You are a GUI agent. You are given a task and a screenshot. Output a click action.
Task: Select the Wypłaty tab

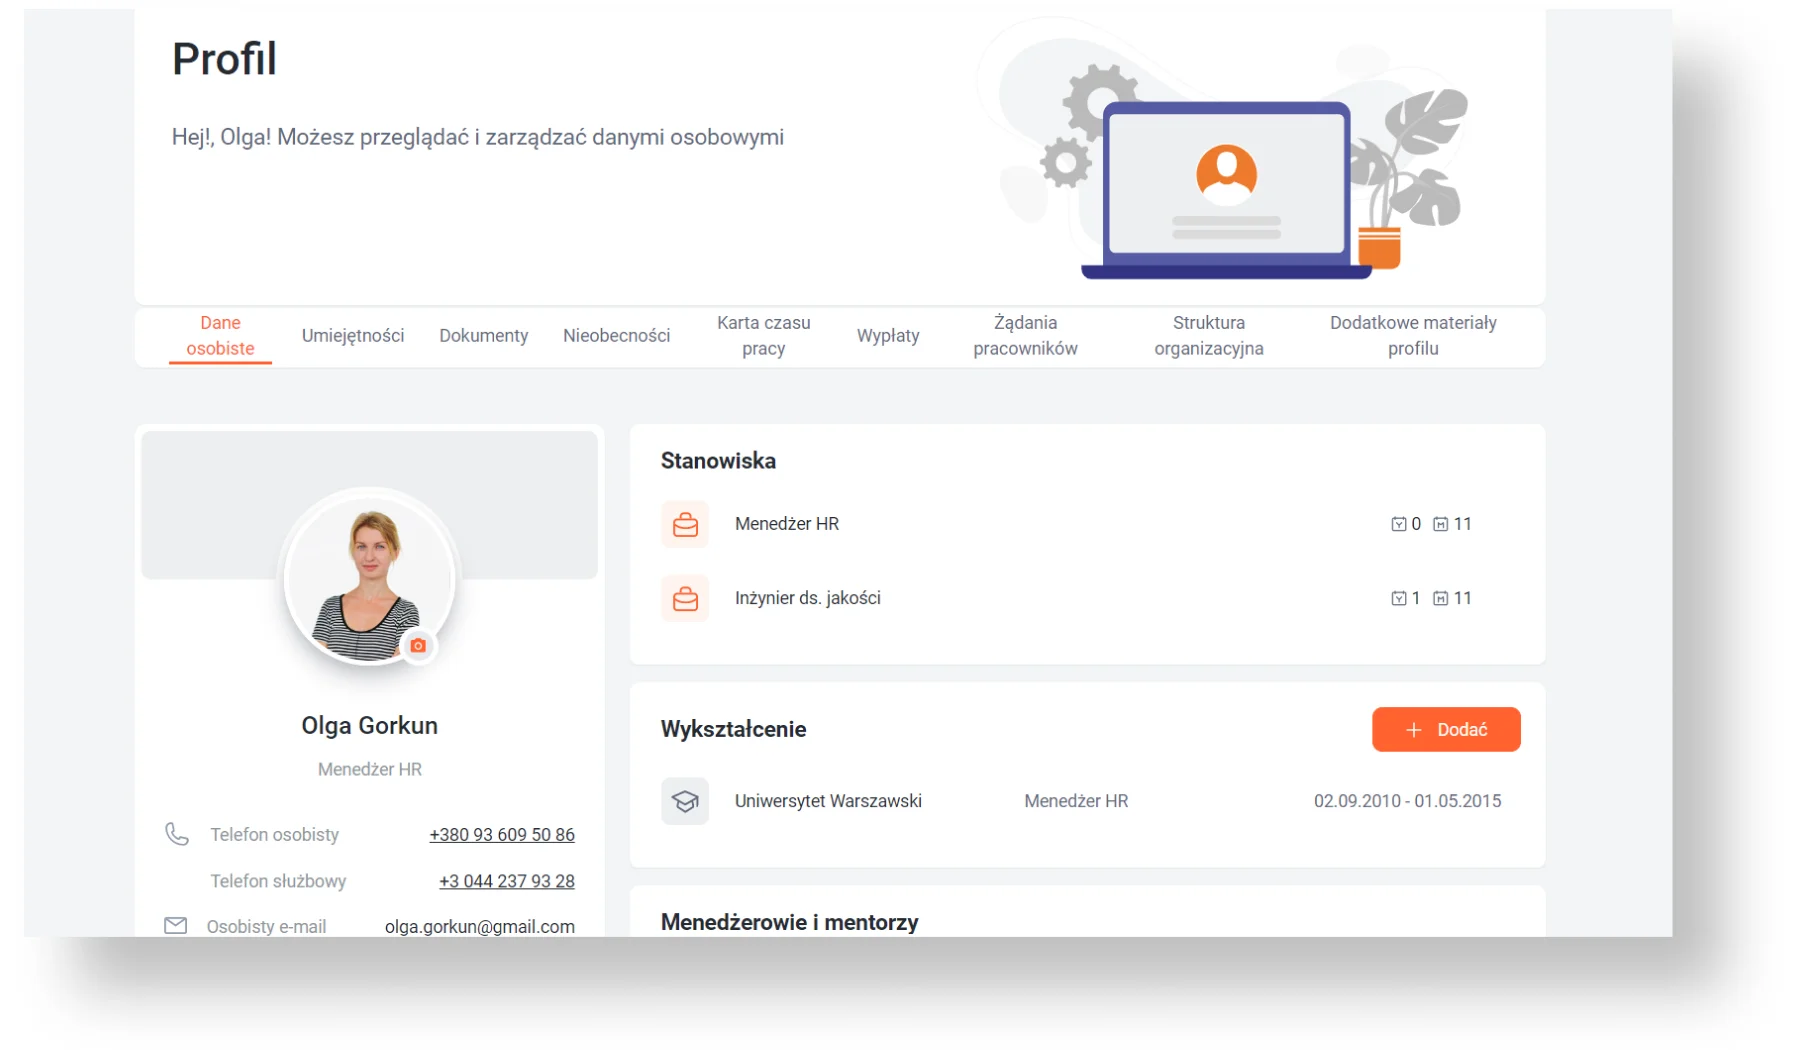888,336
